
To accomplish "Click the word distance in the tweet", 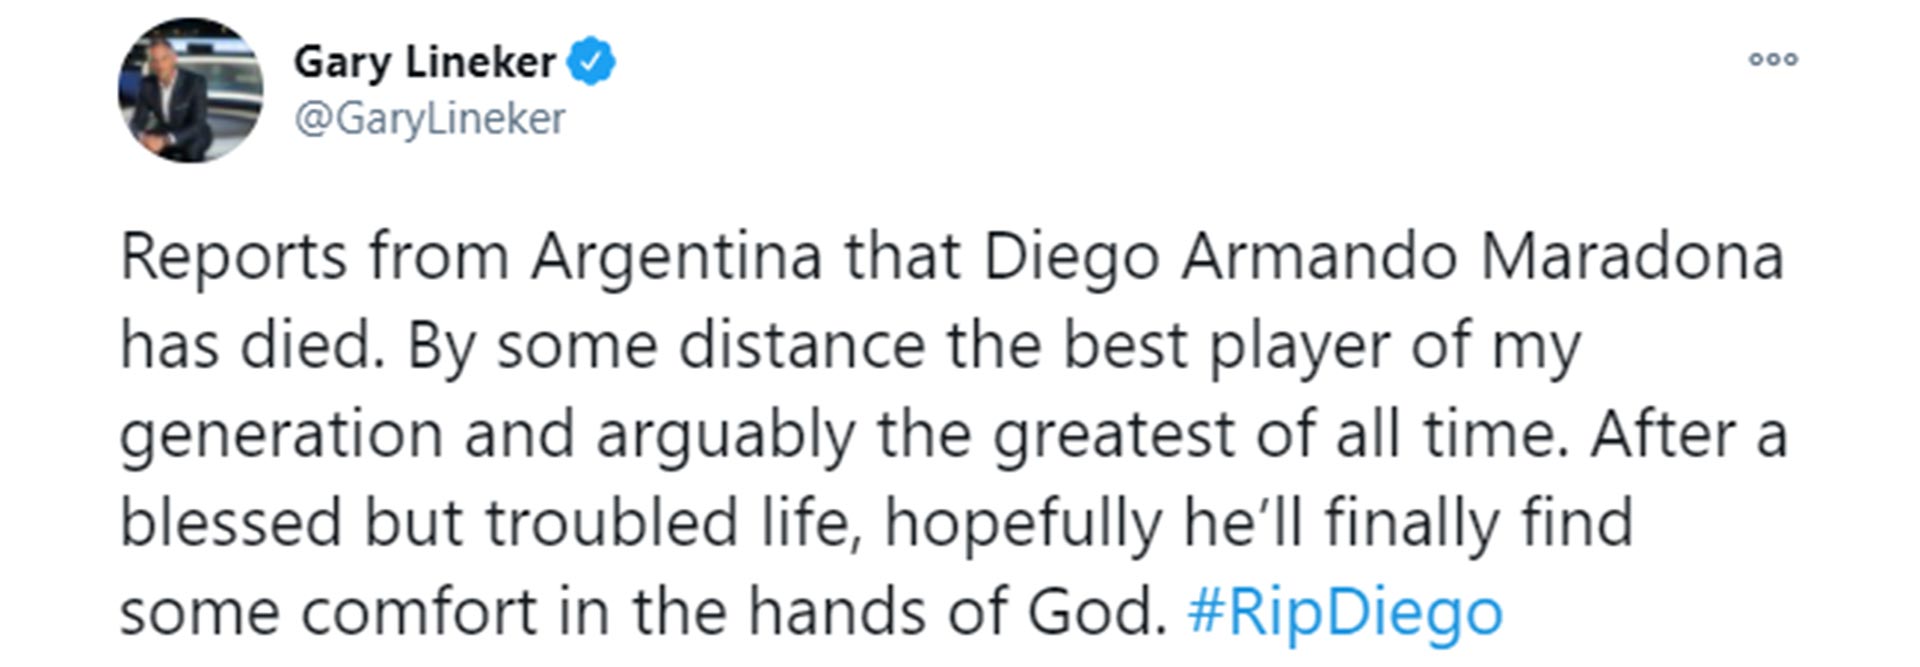I will (x=803, y=346).
